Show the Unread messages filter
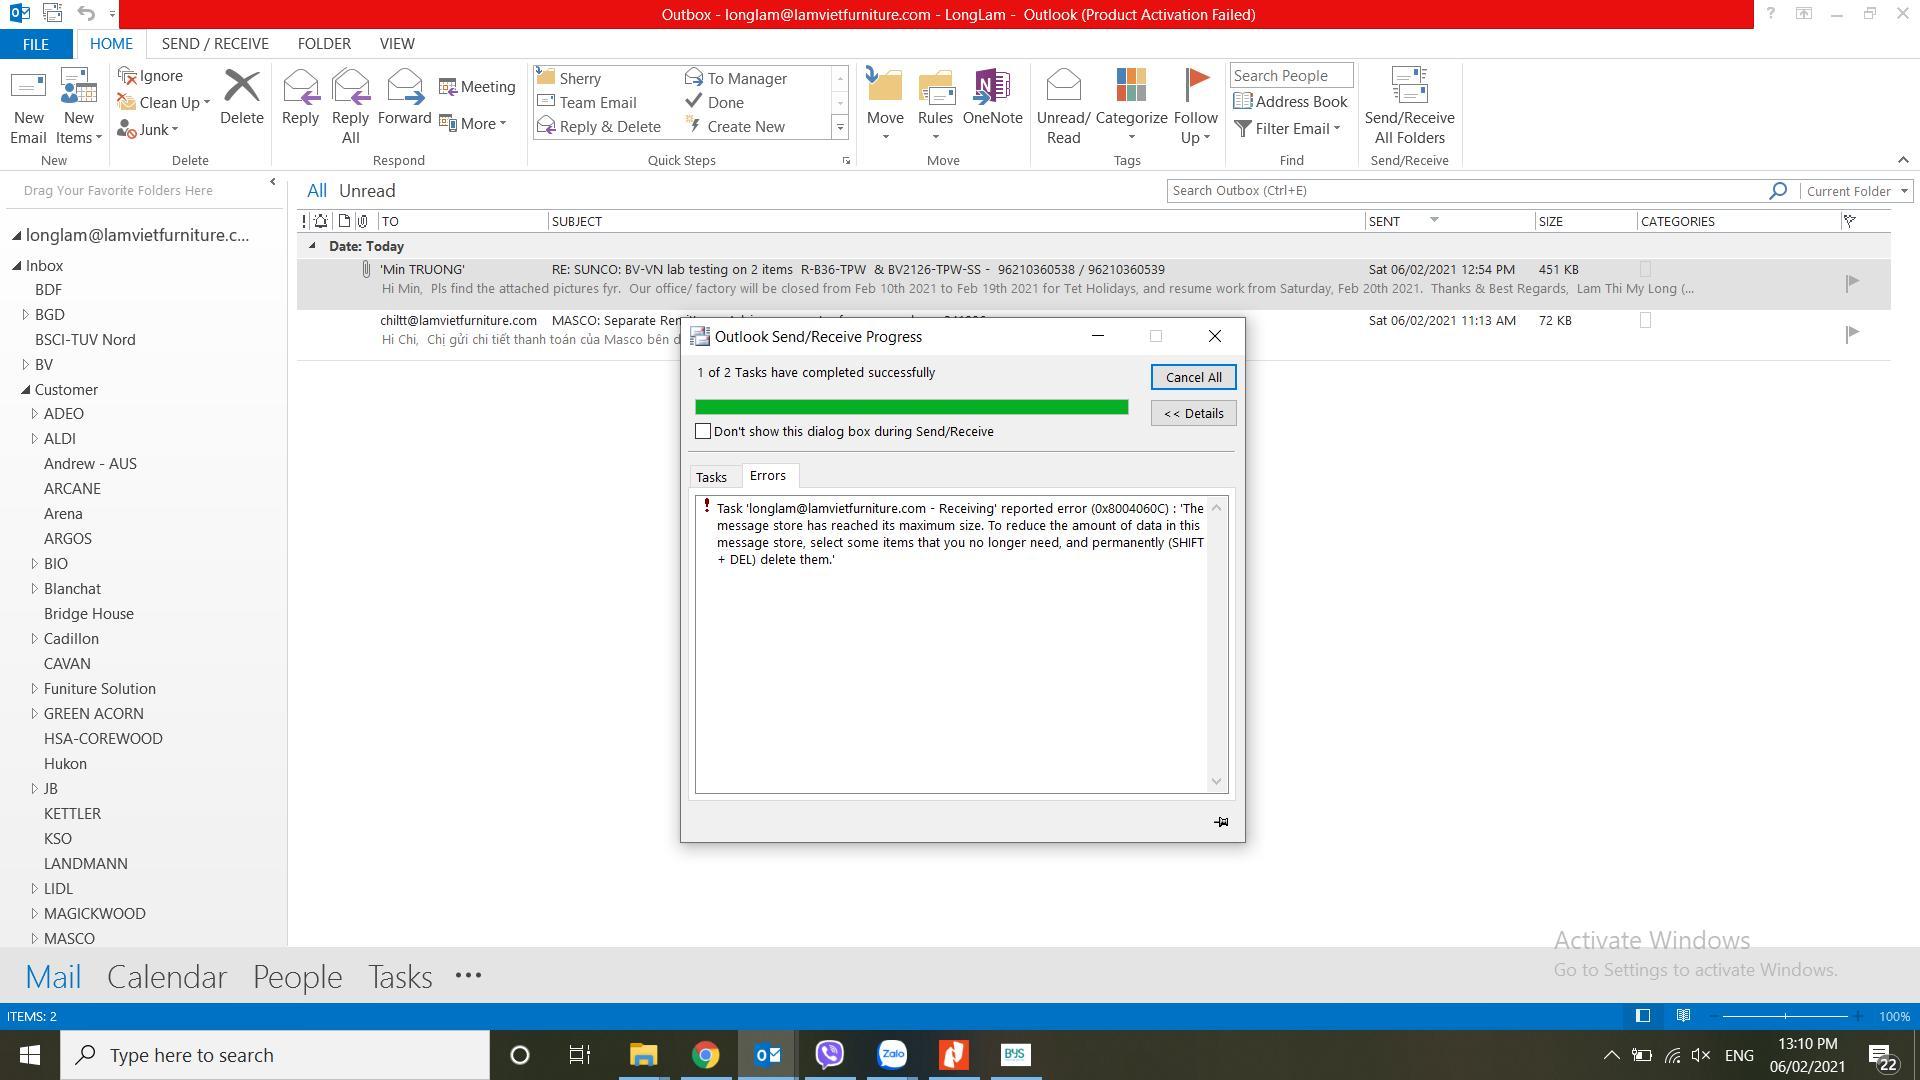Image resolution: width=1920 pixels, height=1080 pixels. (x=367, y=191)
